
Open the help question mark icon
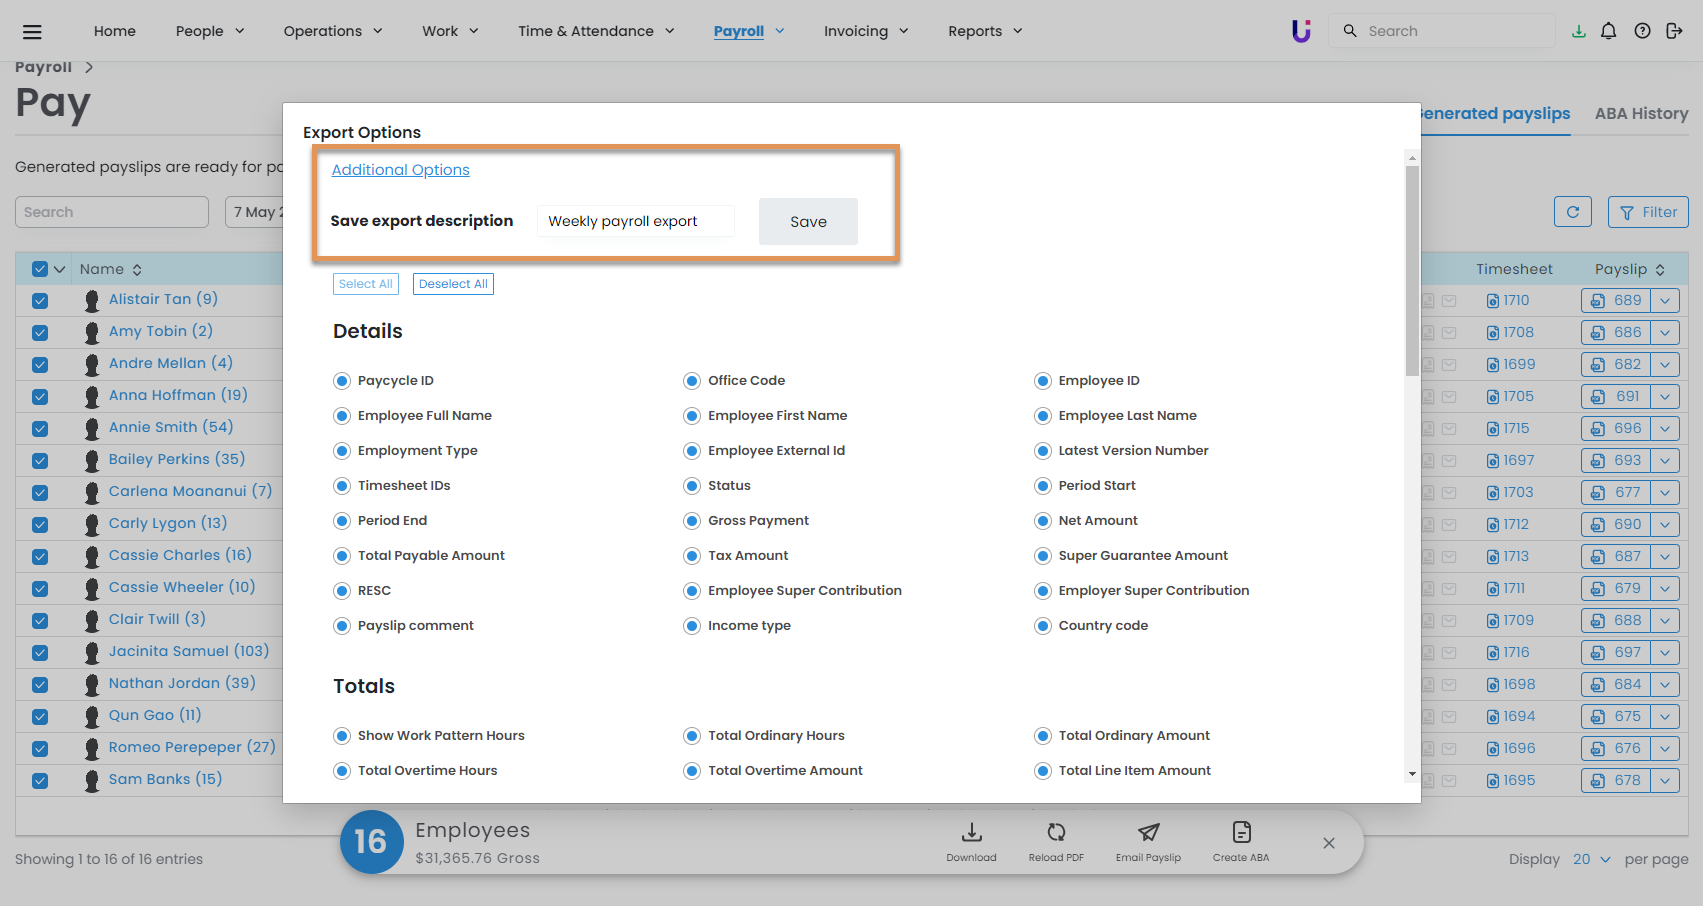(1642, 31)
